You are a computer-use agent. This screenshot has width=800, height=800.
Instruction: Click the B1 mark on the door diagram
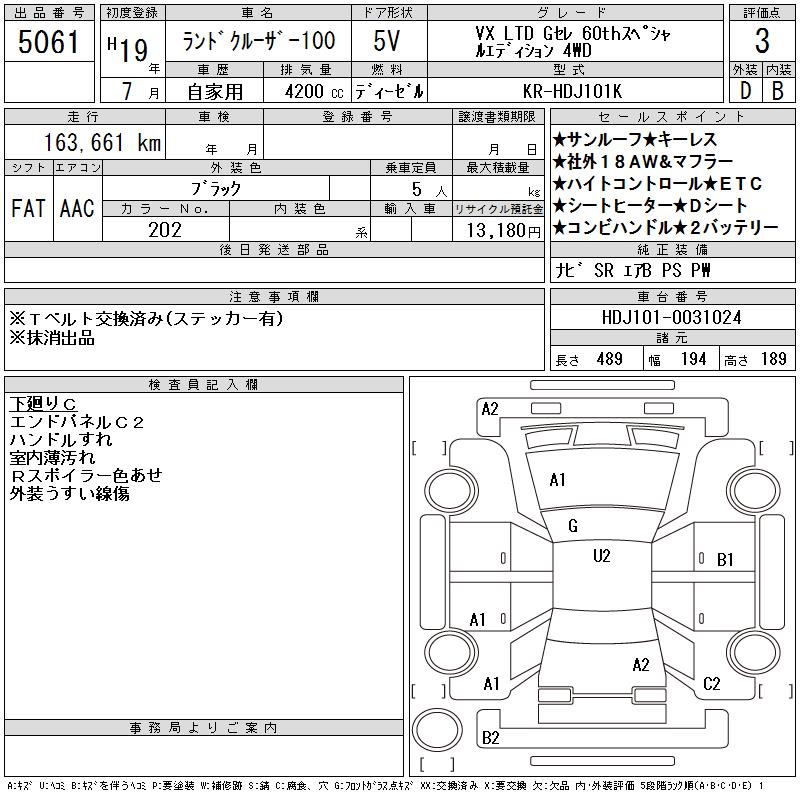point(725,560)
